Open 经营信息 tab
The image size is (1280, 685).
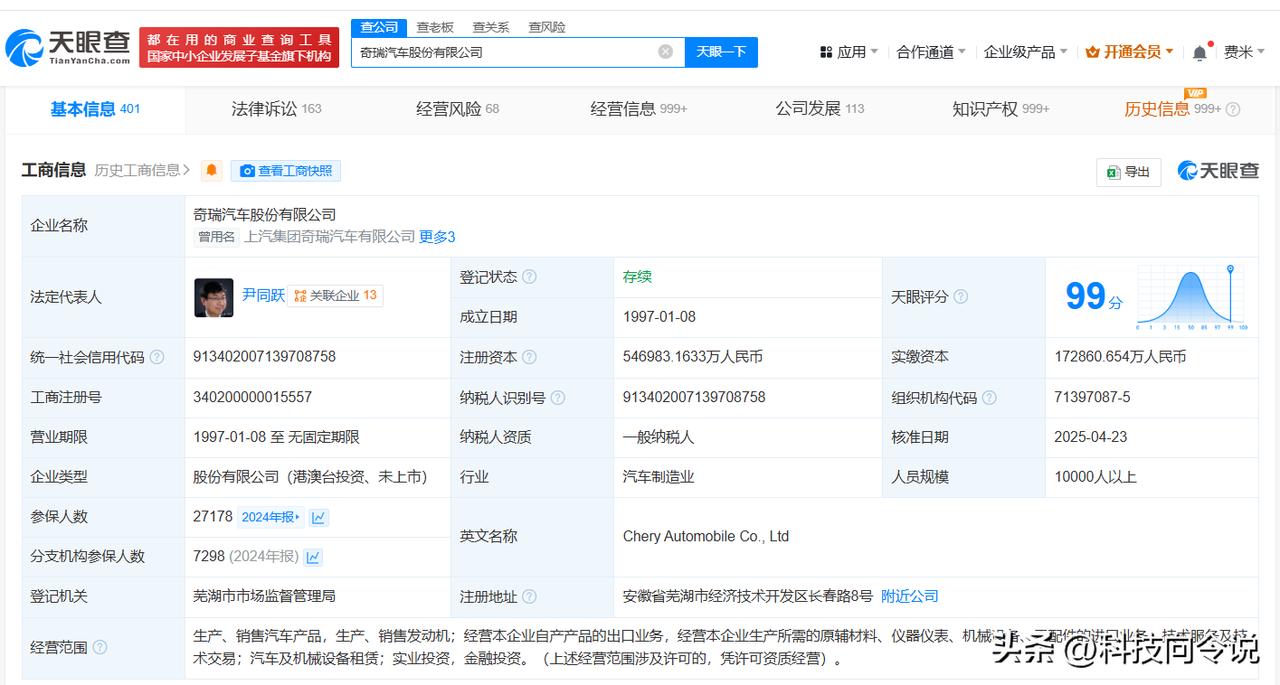pos(638,109)
